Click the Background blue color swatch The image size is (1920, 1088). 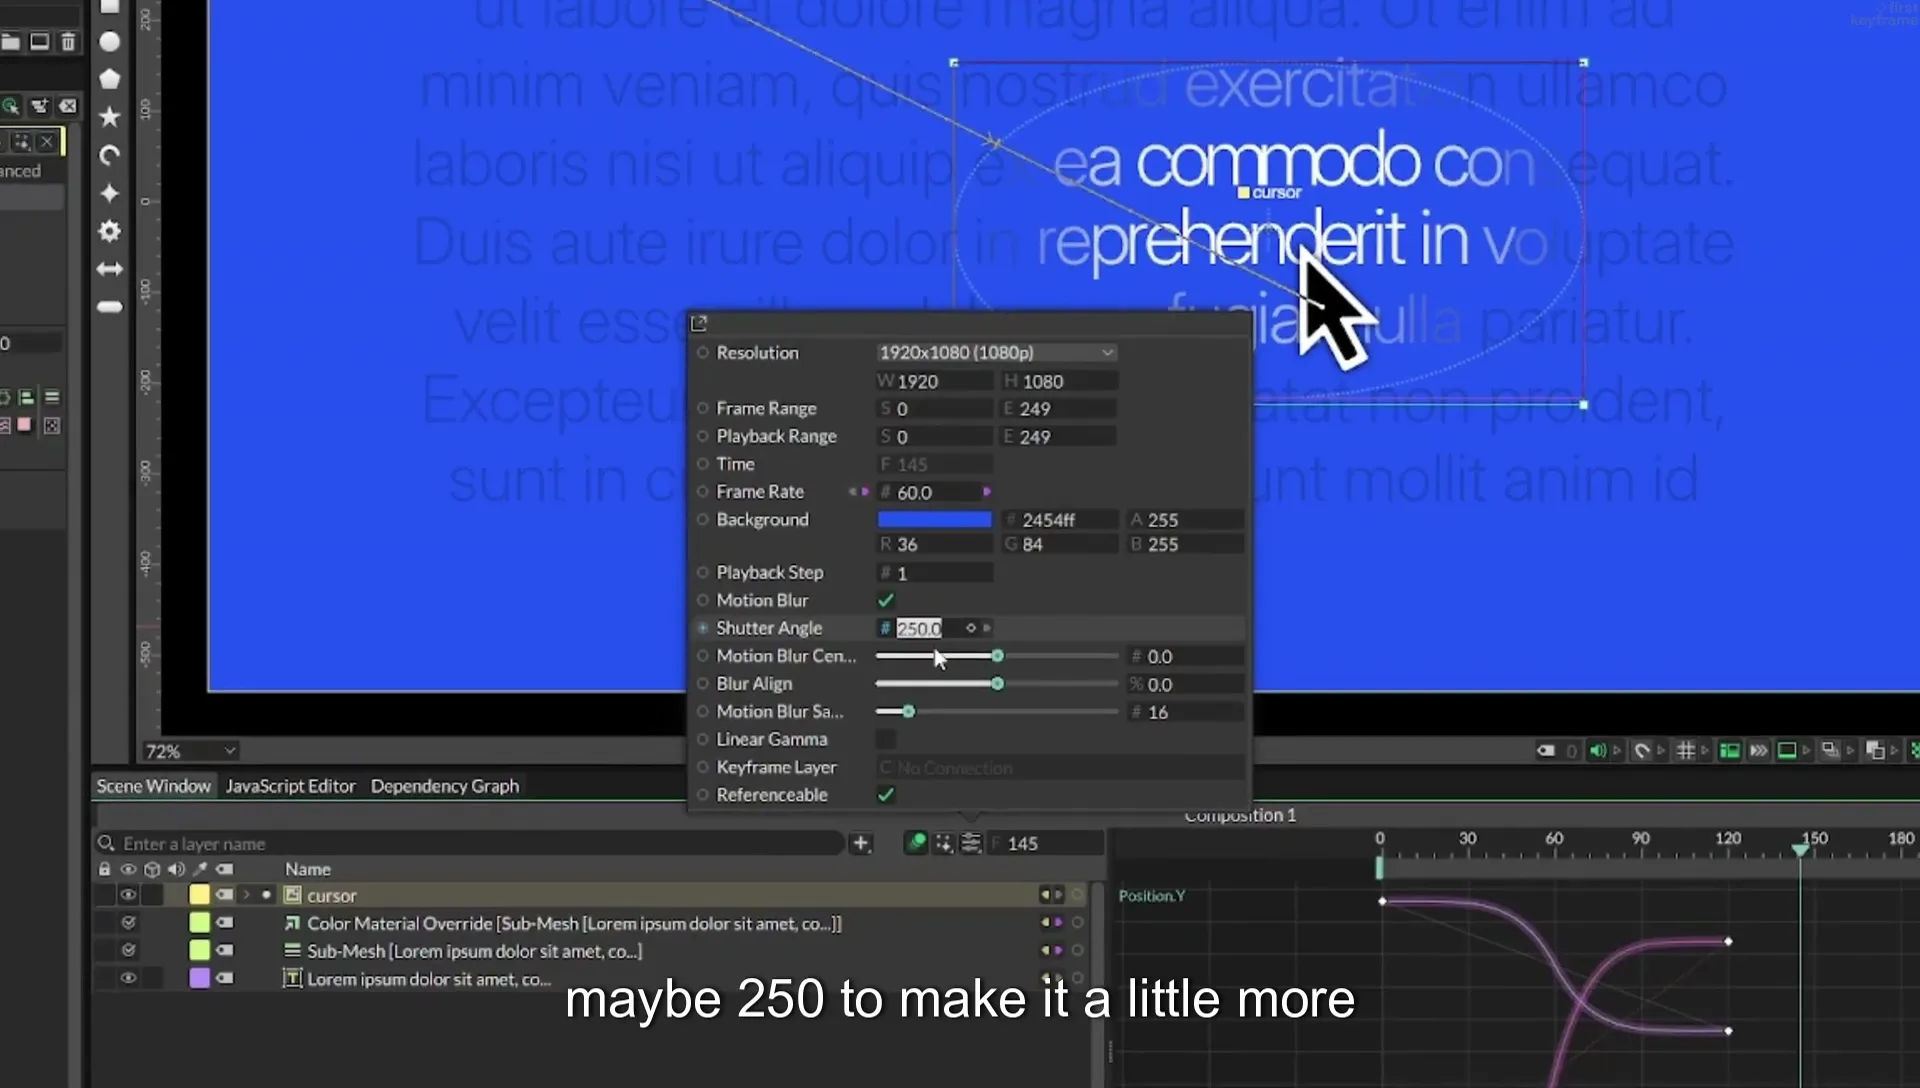click(x=934, y=519)
